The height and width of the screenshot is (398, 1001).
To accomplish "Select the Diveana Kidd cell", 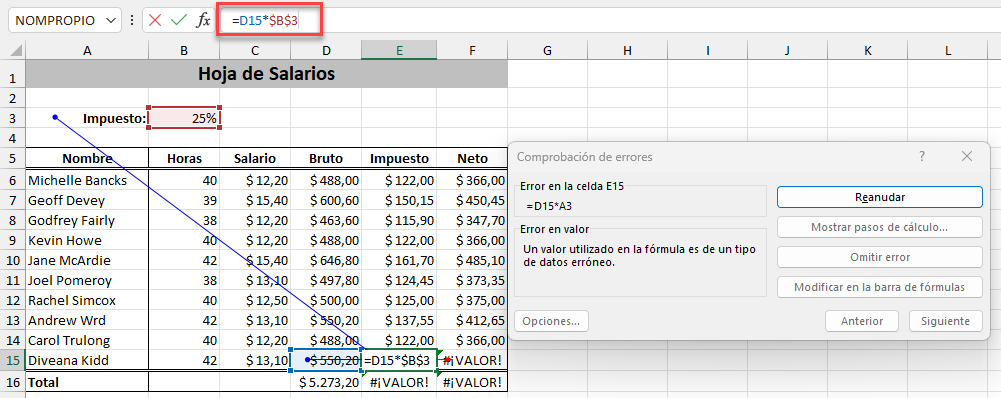I will [x=87, y=360].
